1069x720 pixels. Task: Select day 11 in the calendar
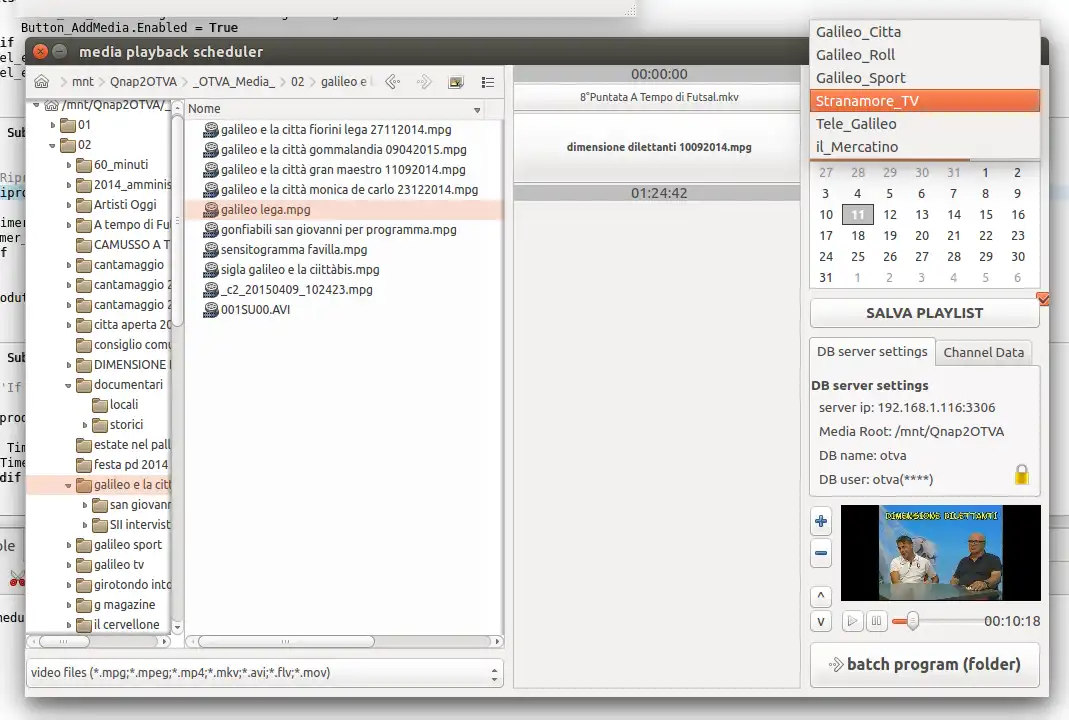click(x=858, y=215)
